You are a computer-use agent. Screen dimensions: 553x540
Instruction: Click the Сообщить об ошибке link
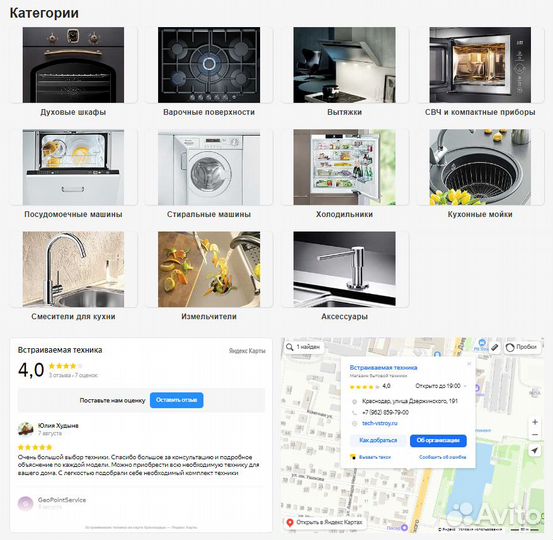click(x=443, y=457)
